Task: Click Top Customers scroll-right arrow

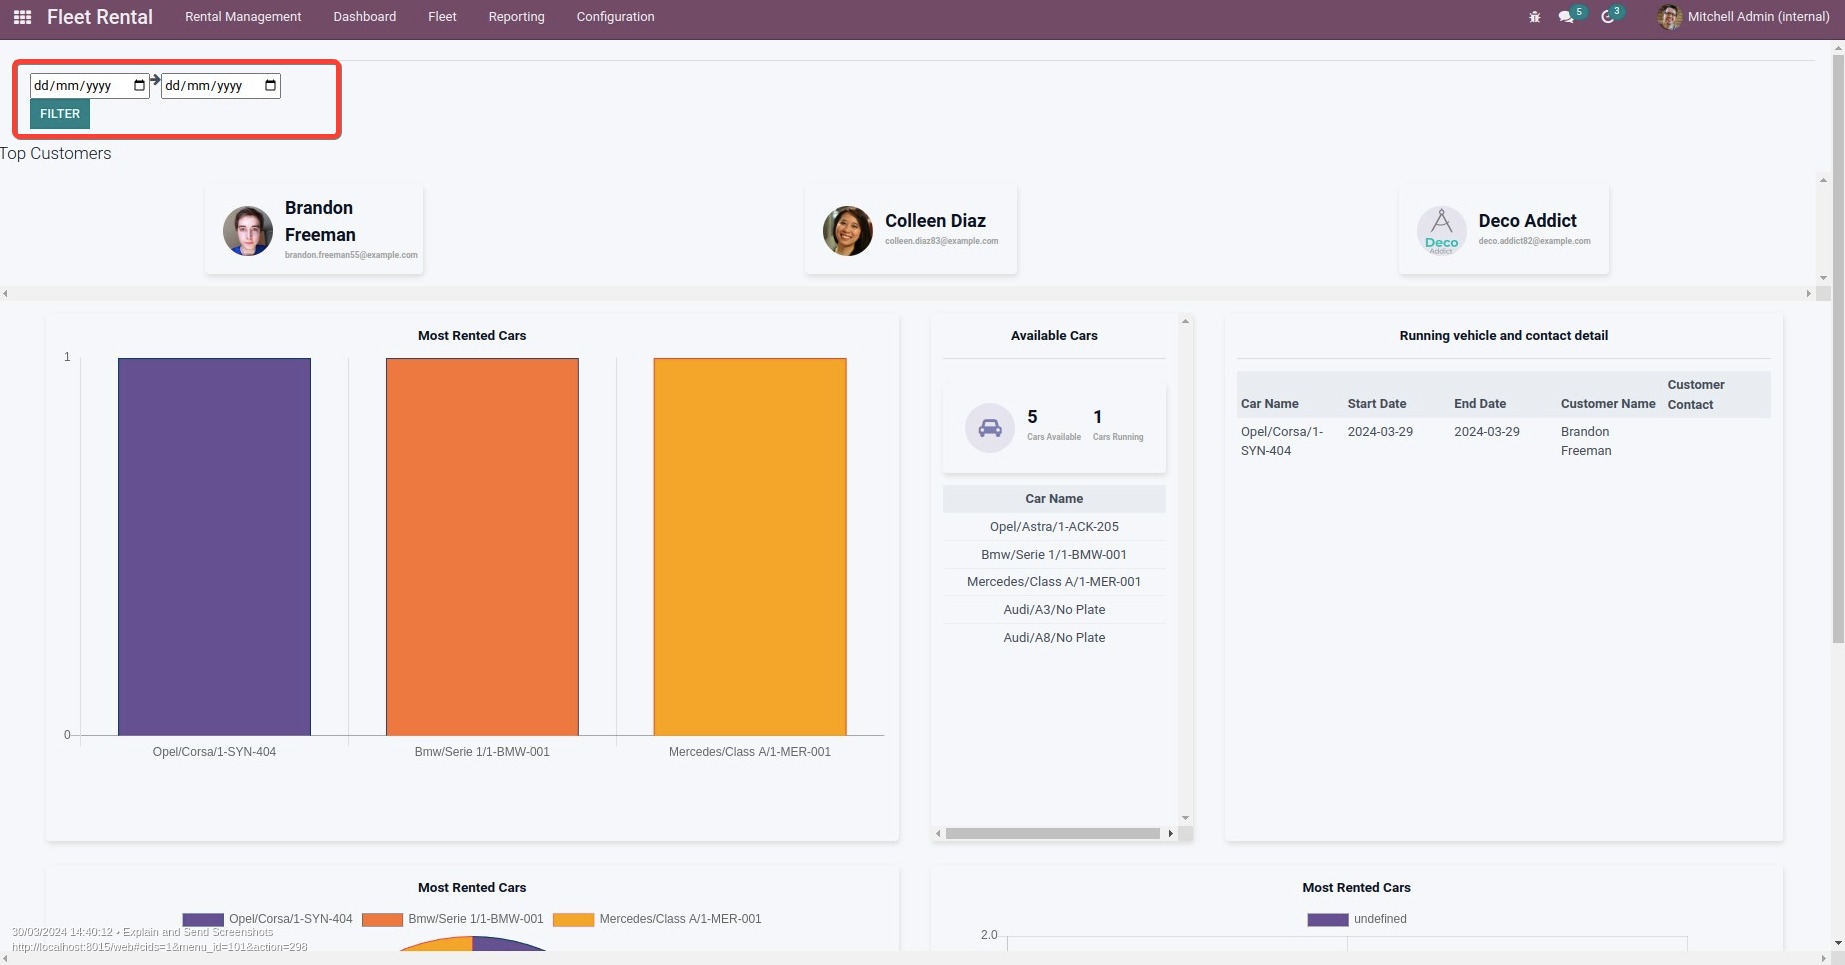Action: point(1808,294)
